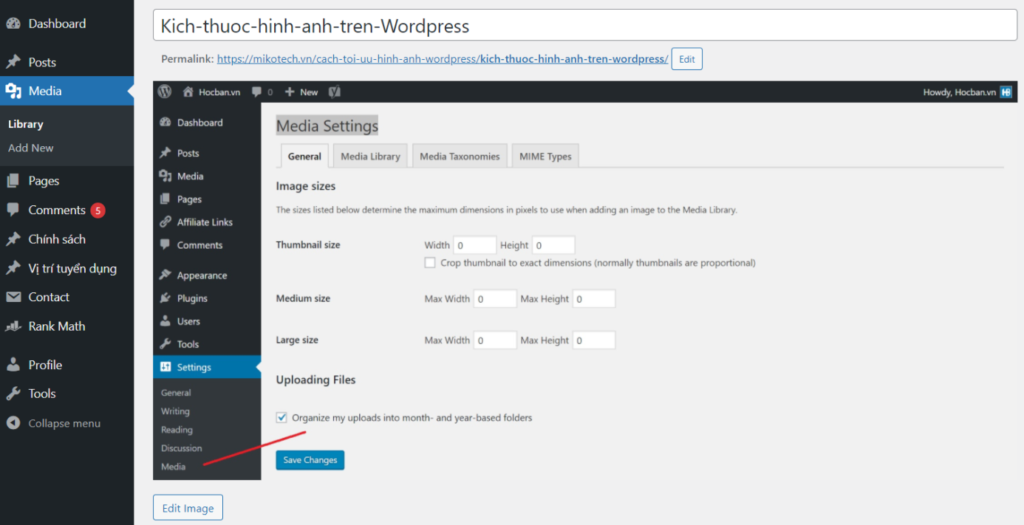Click the Howdy, Hocban.vn avatar

pyautogui.click(x=1006, y=92)
